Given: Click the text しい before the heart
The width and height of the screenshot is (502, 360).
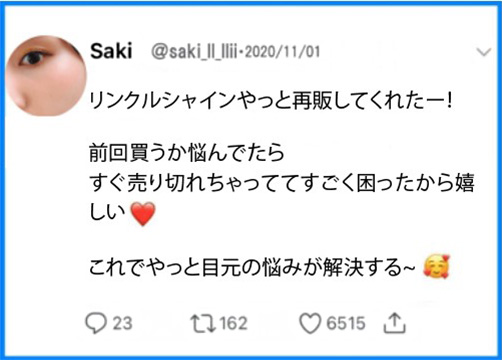Looking at the screenshot, I should [x=107, y=212].
